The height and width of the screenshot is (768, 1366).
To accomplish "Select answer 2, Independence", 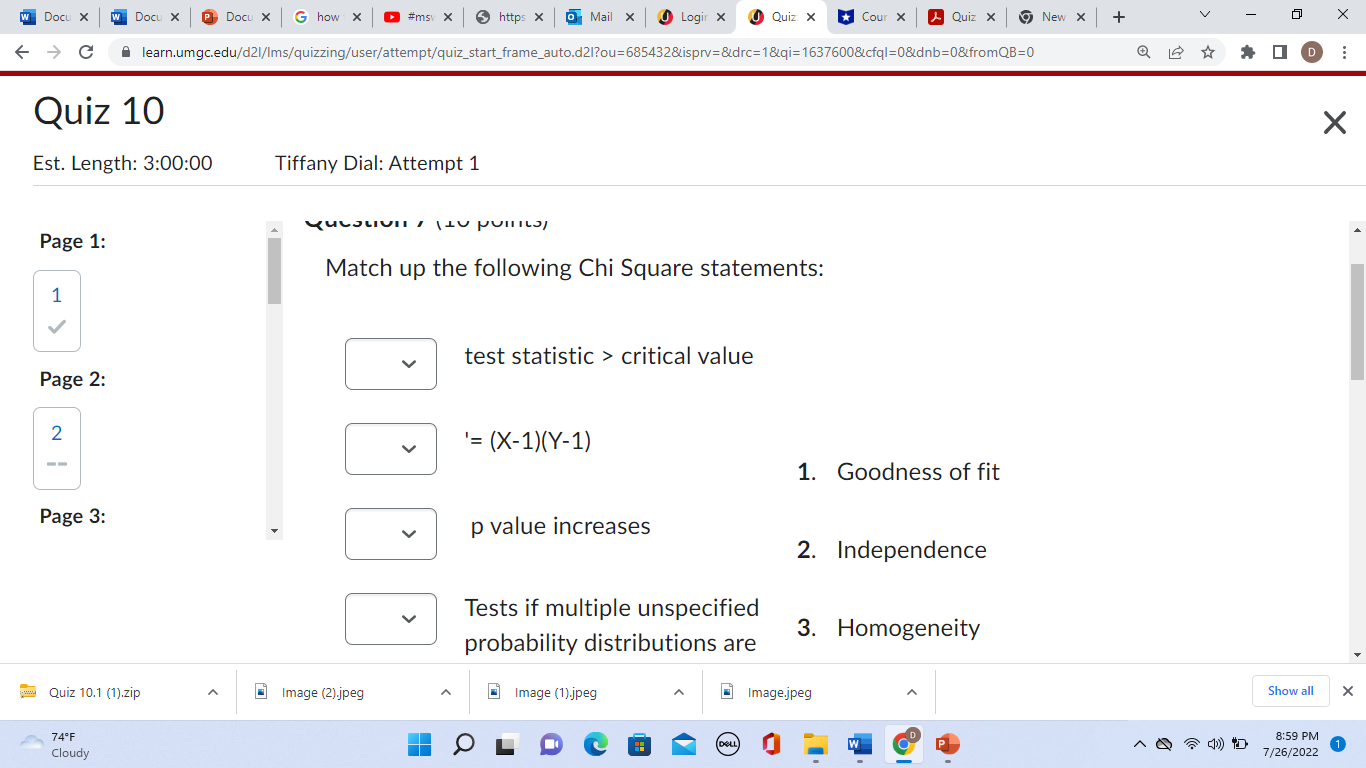I will click(x=912, y=549).
